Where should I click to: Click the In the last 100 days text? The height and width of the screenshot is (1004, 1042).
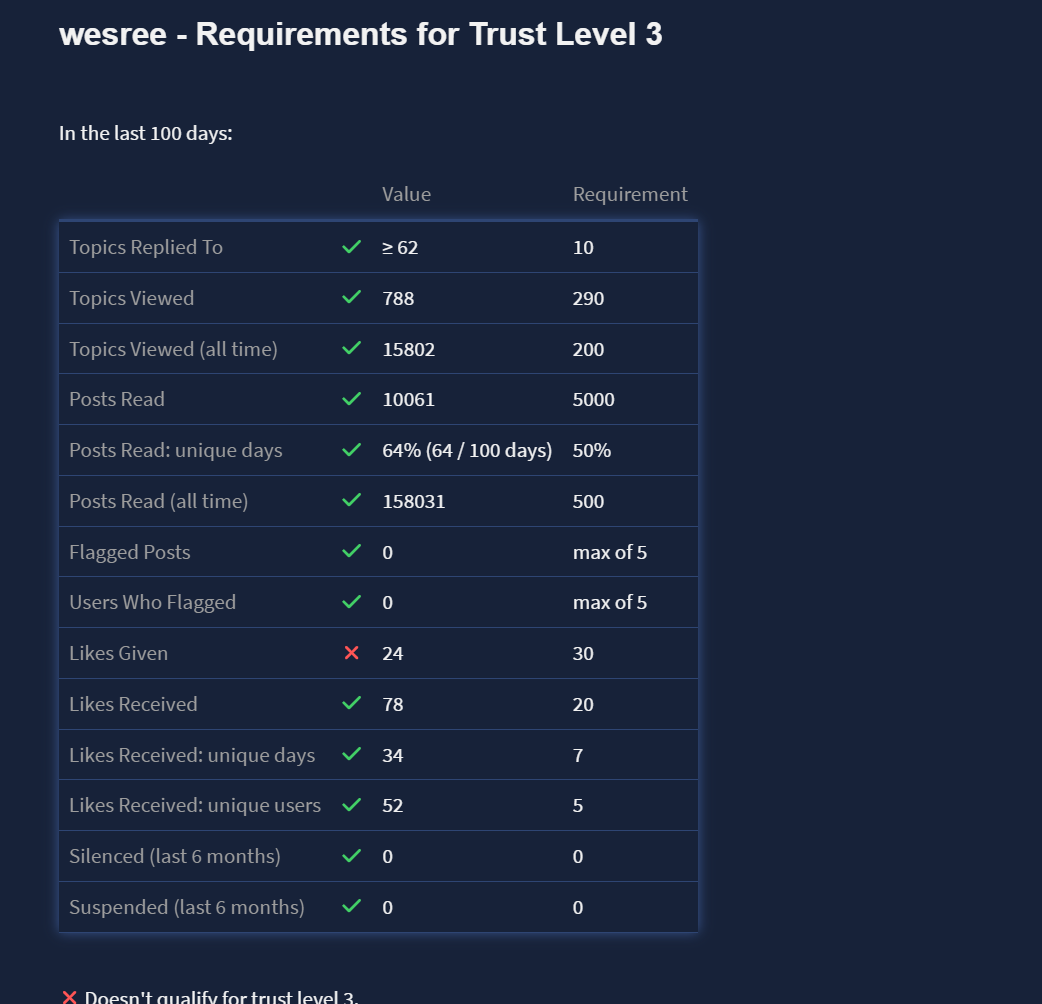(146, 133)
